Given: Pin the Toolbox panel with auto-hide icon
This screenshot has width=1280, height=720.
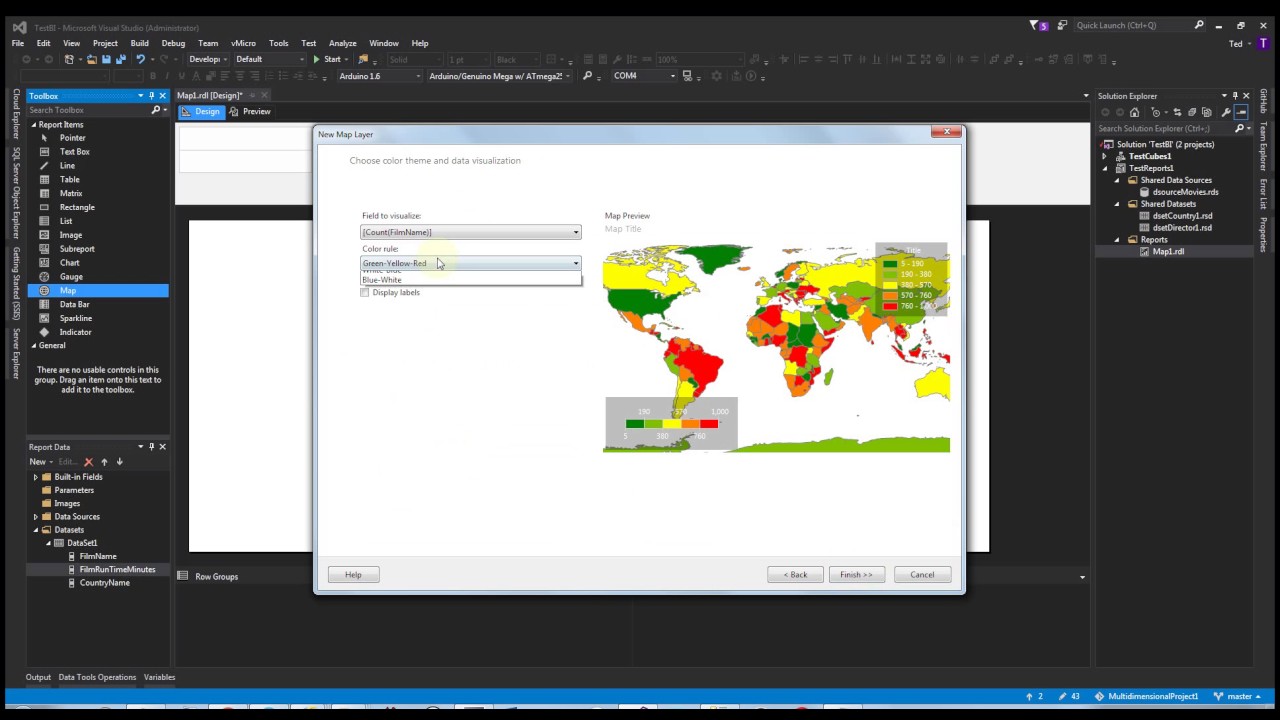Looking at the screenshot, I should [151, 96].
